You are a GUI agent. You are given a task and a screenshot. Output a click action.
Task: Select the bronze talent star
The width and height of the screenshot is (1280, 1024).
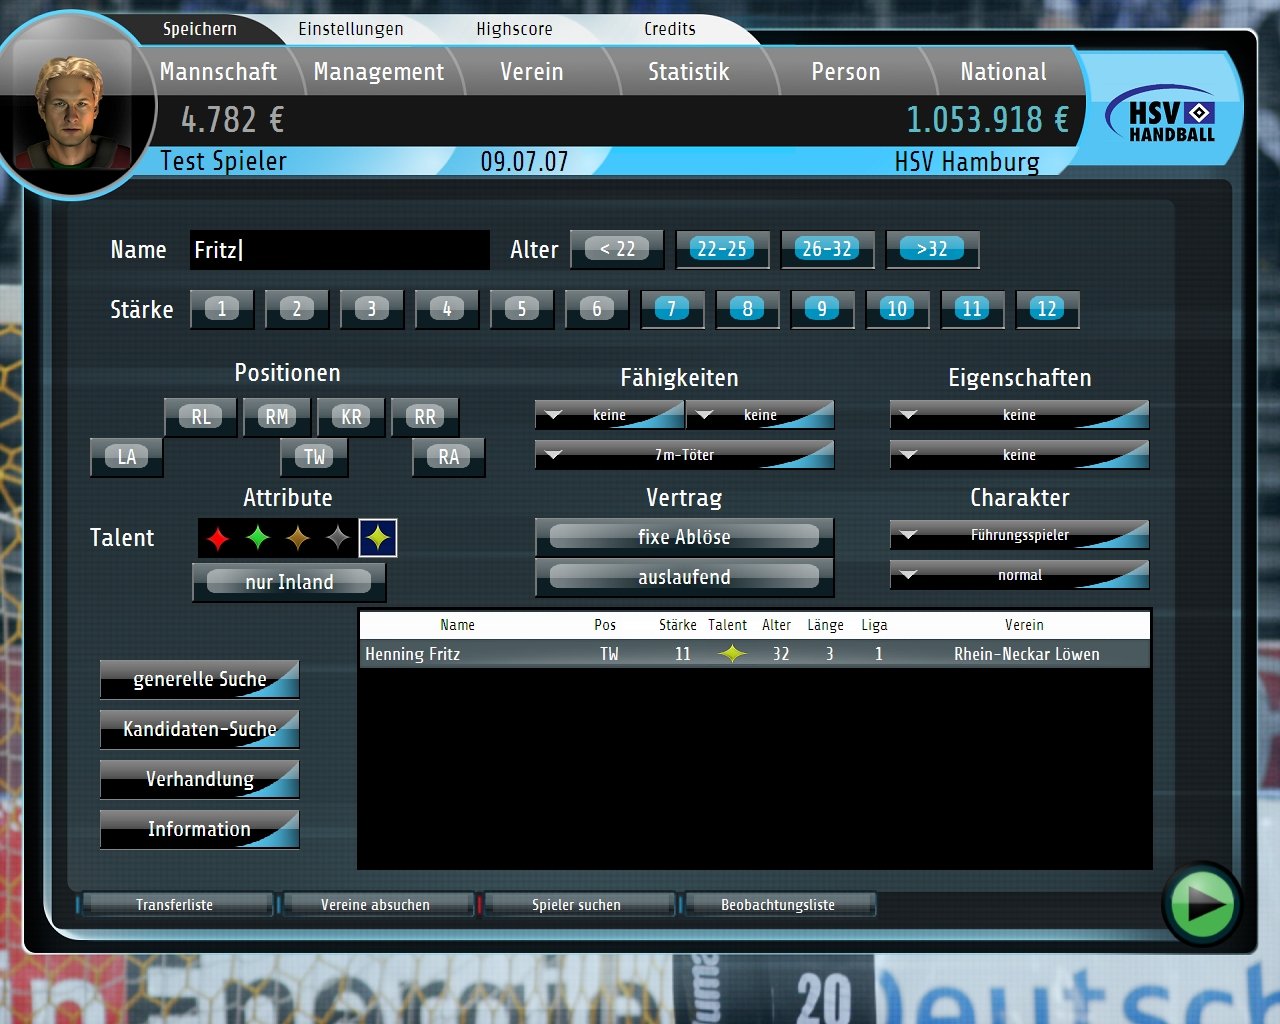(298, 538)
